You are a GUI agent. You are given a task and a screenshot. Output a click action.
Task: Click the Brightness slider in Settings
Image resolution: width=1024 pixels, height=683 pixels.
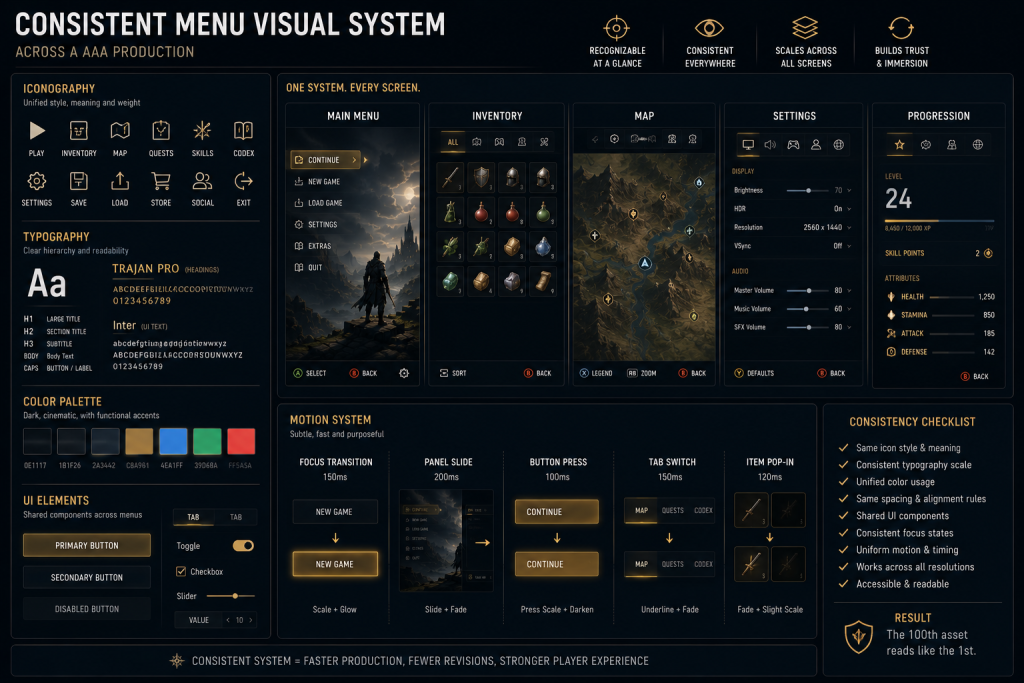tap(807, 191)
